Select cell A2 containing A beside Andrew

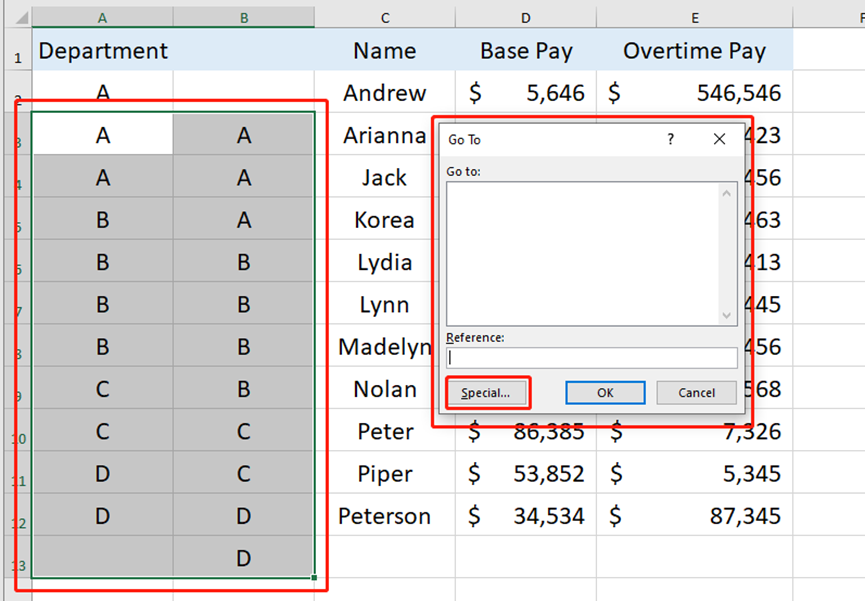tap(103, 92)
